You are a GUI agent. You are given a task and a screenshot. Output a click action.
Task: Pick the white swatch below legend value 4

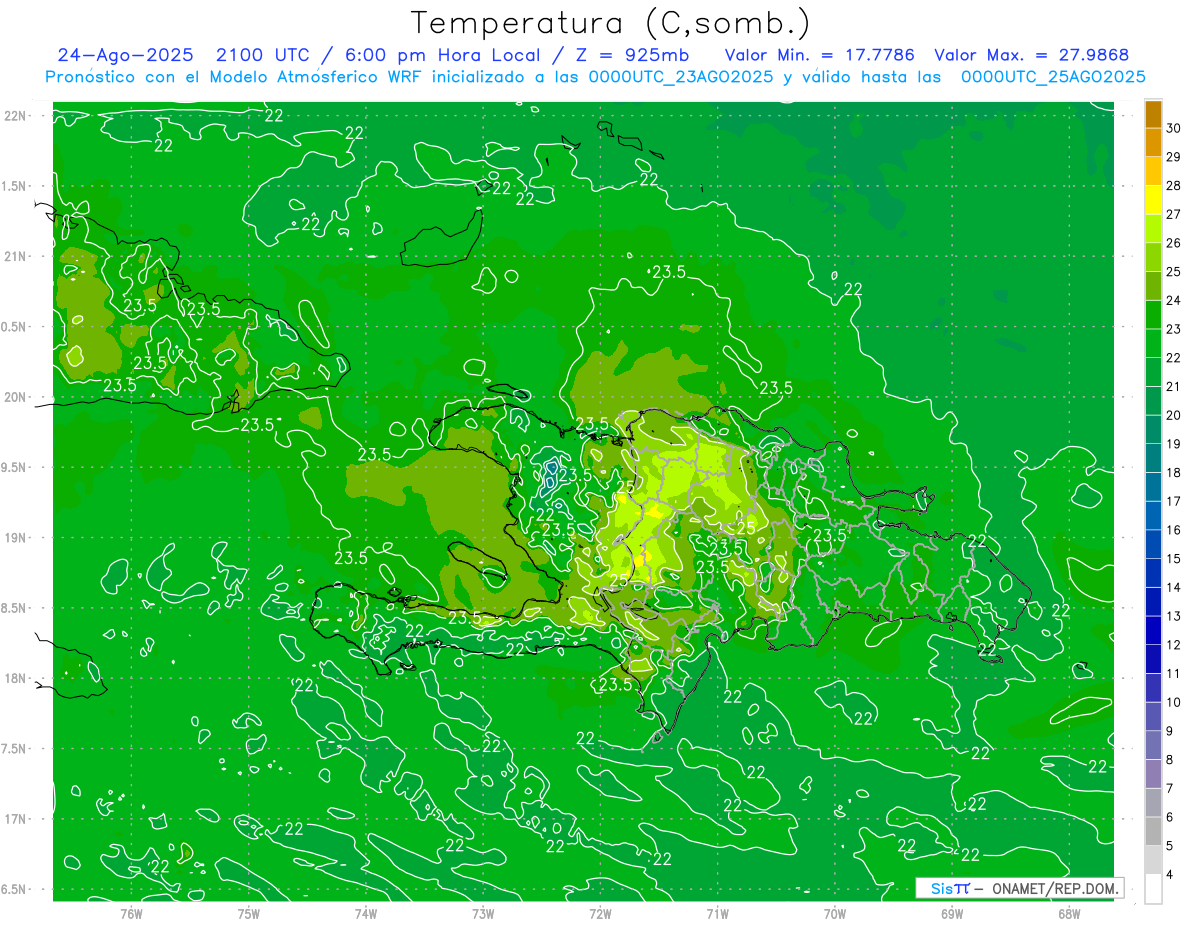pyautogui.click(x=1153, y=889)
